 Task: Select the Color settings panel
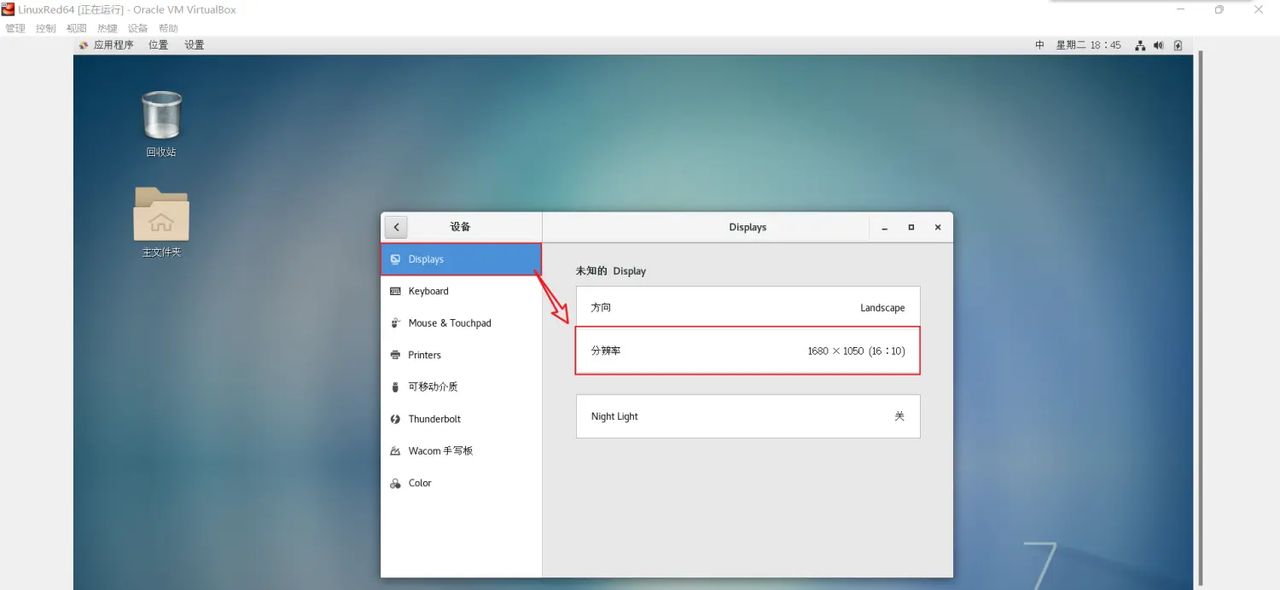[x=420, y=483]
